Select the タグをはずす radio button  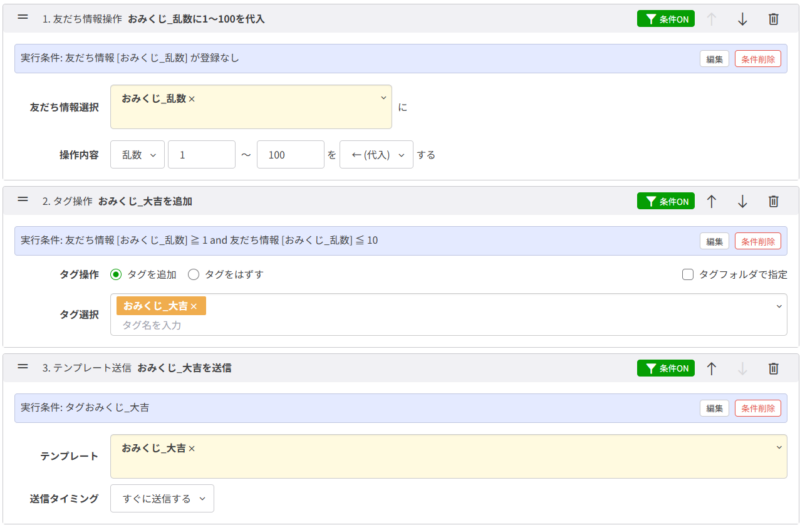point(194,274)
